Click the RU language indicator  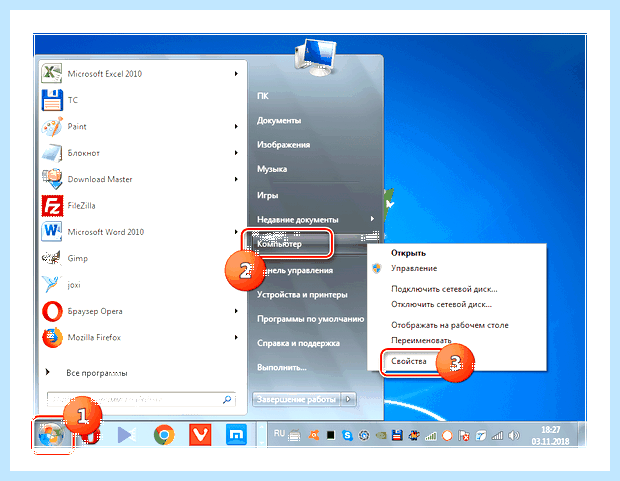point(279,434)
